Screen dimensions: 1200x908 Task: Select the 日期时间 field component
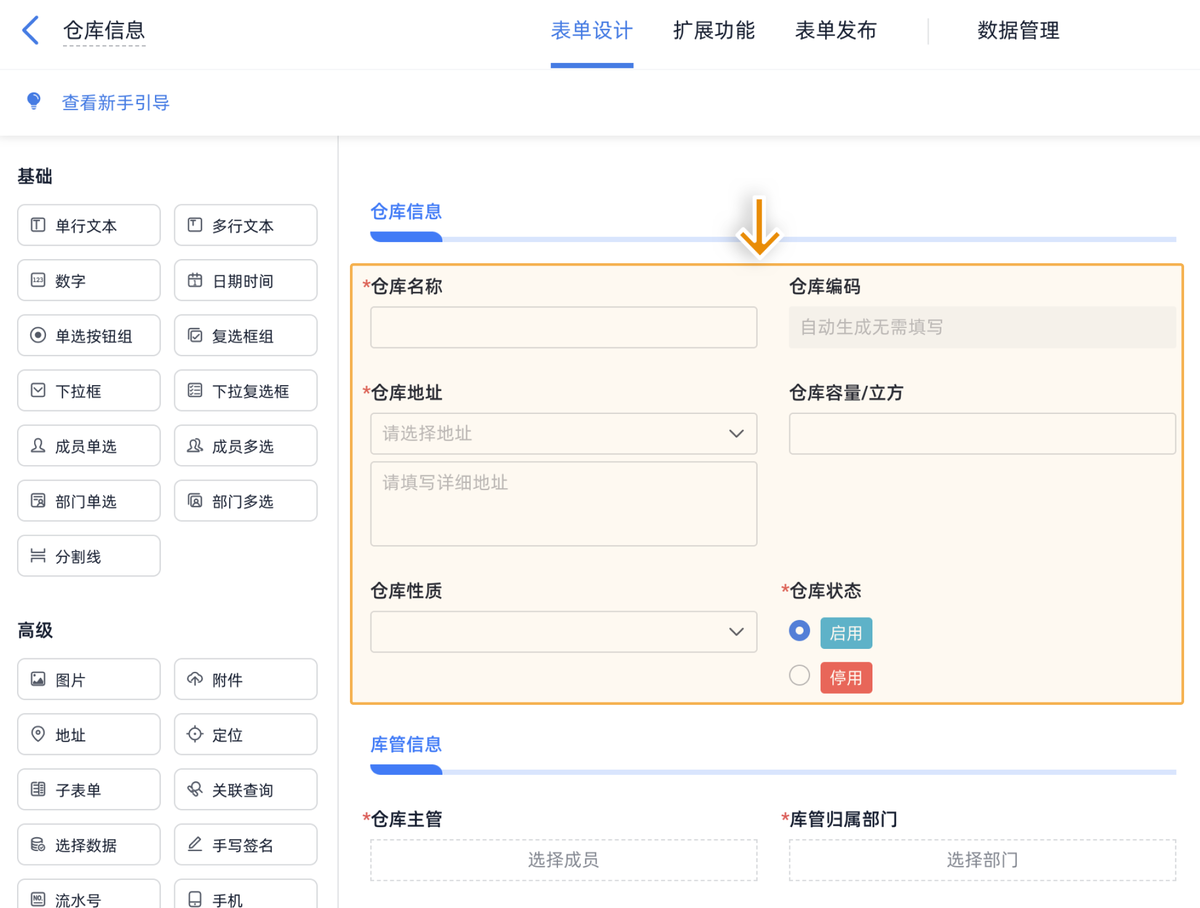coord(245,281)
